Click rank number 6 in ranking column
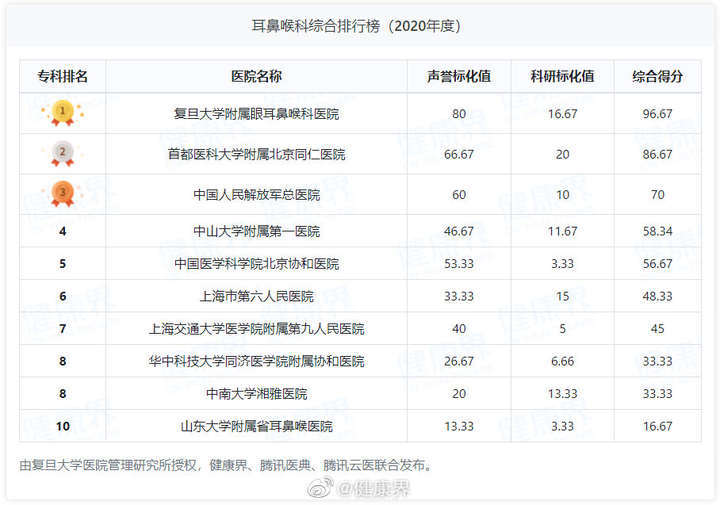This screenshot has height=505, width=720. (x=62, y=296)
